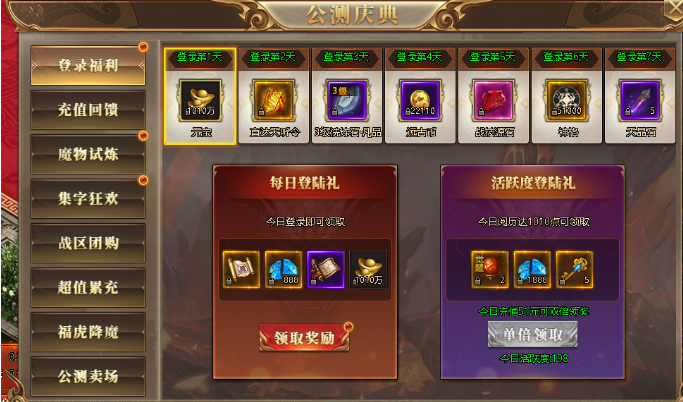Image resolution: width=683 pixels, height=402 pixels.
Task: Select the day 1 元宝 gold ingot reward
Action: [201, 101]
